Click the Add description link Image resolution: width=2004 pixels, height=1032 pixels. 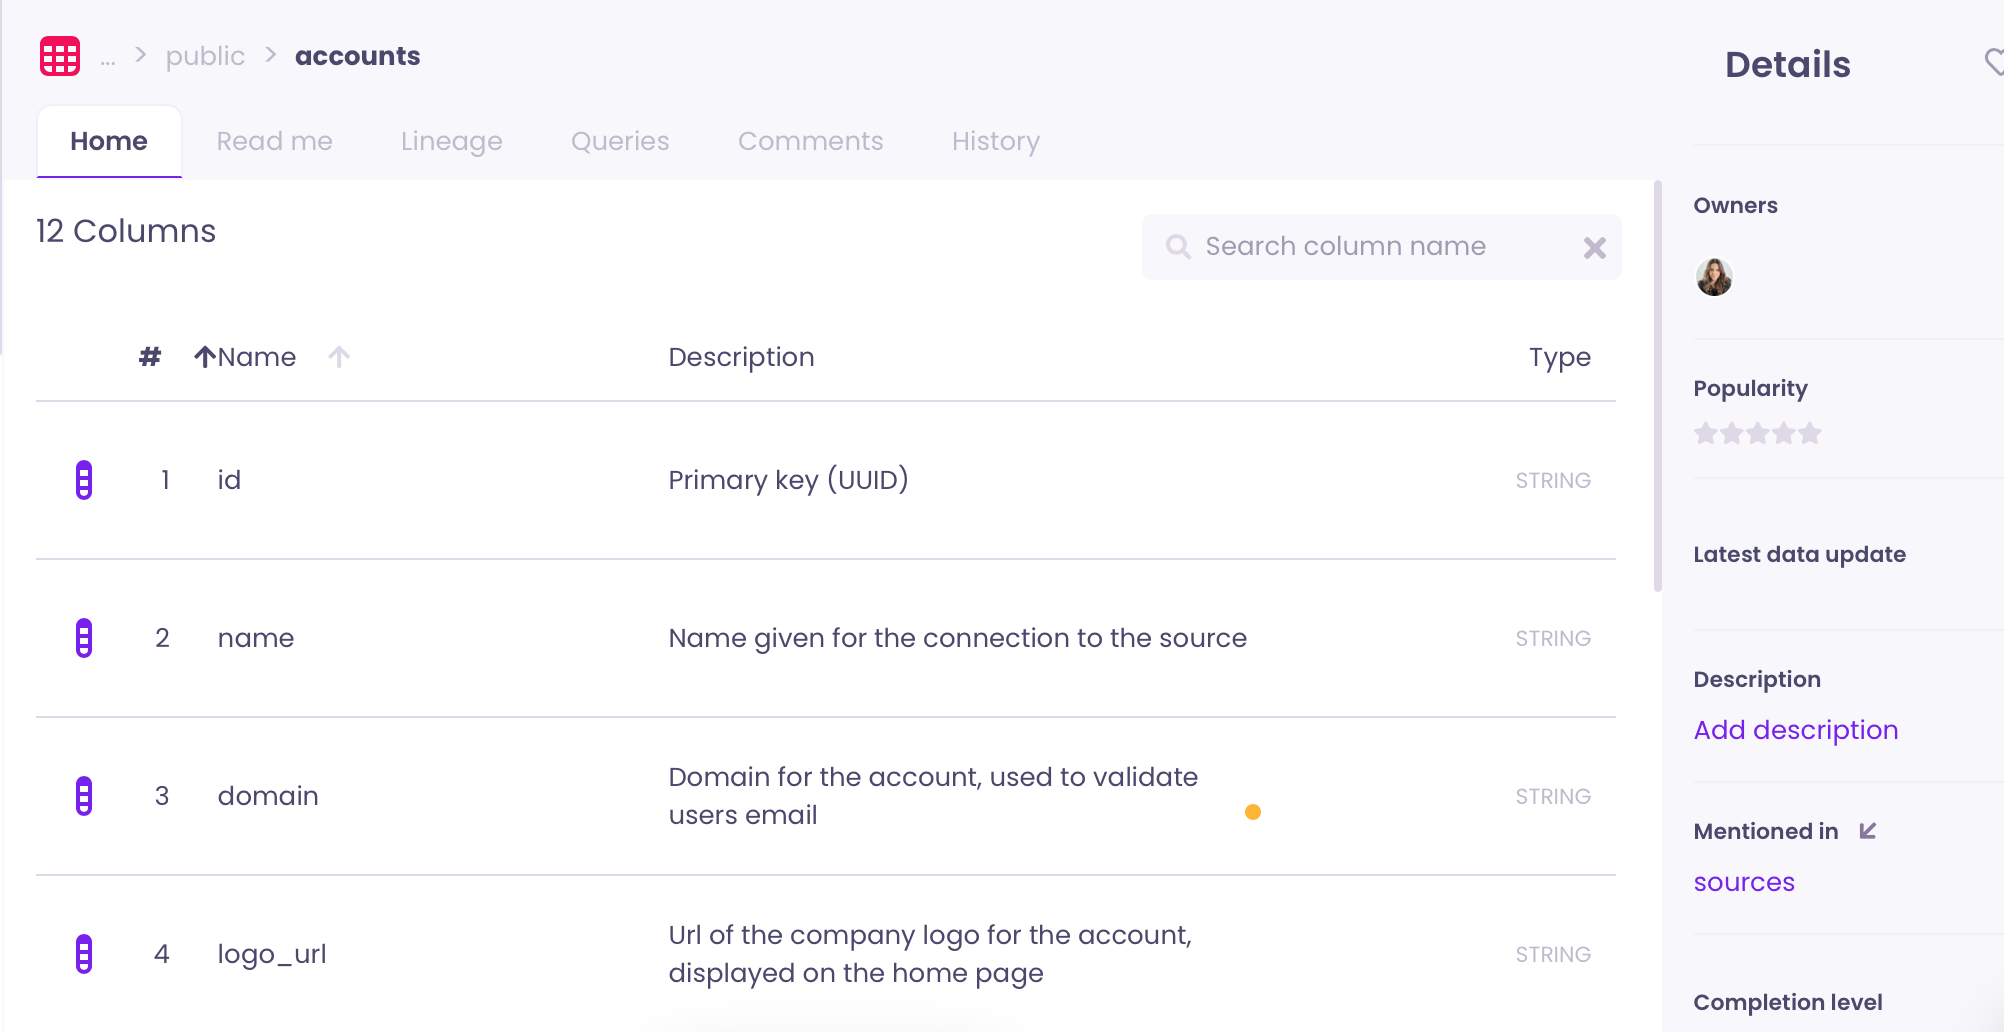(x=1796, y=730)
